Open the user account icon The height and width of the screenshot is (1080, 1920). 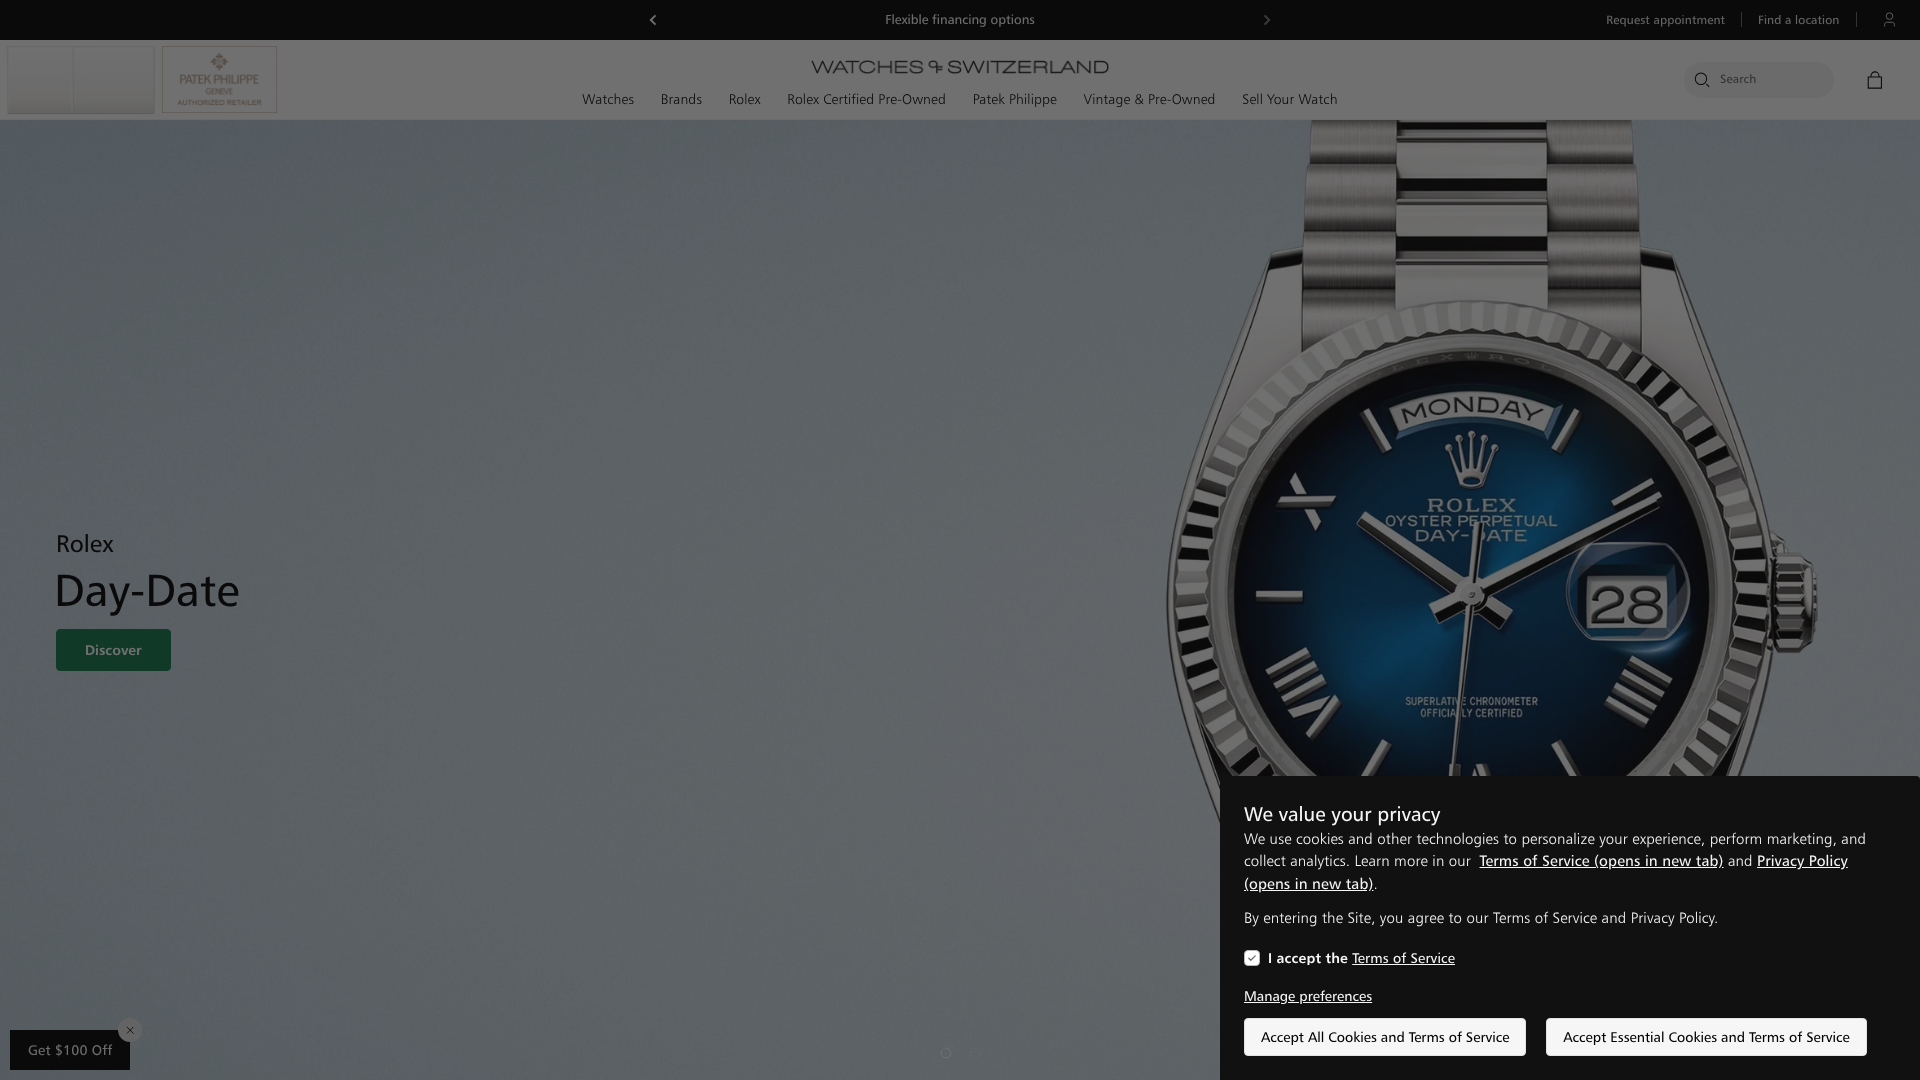pyautogui.click(x=1889, y=19)
